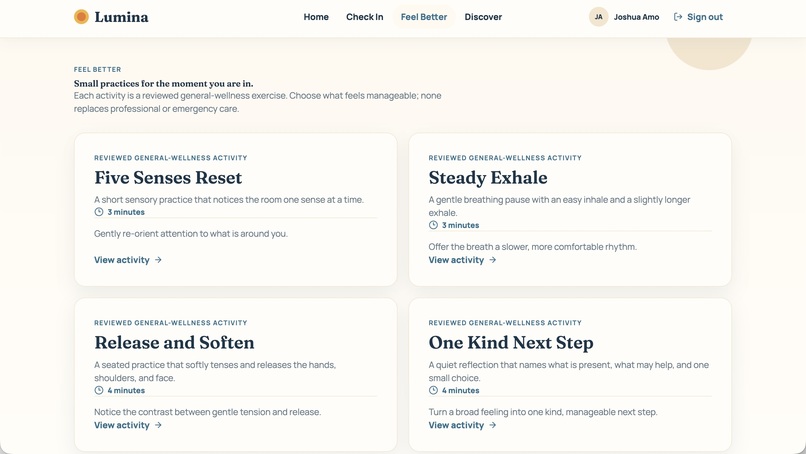Click the Lumina sun logo icon

pos(81,17)
